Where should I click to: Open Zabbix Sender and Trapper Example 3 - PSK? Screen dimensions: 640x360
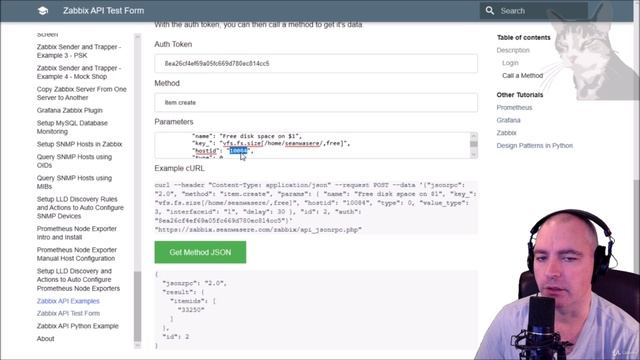pos(79,51)
